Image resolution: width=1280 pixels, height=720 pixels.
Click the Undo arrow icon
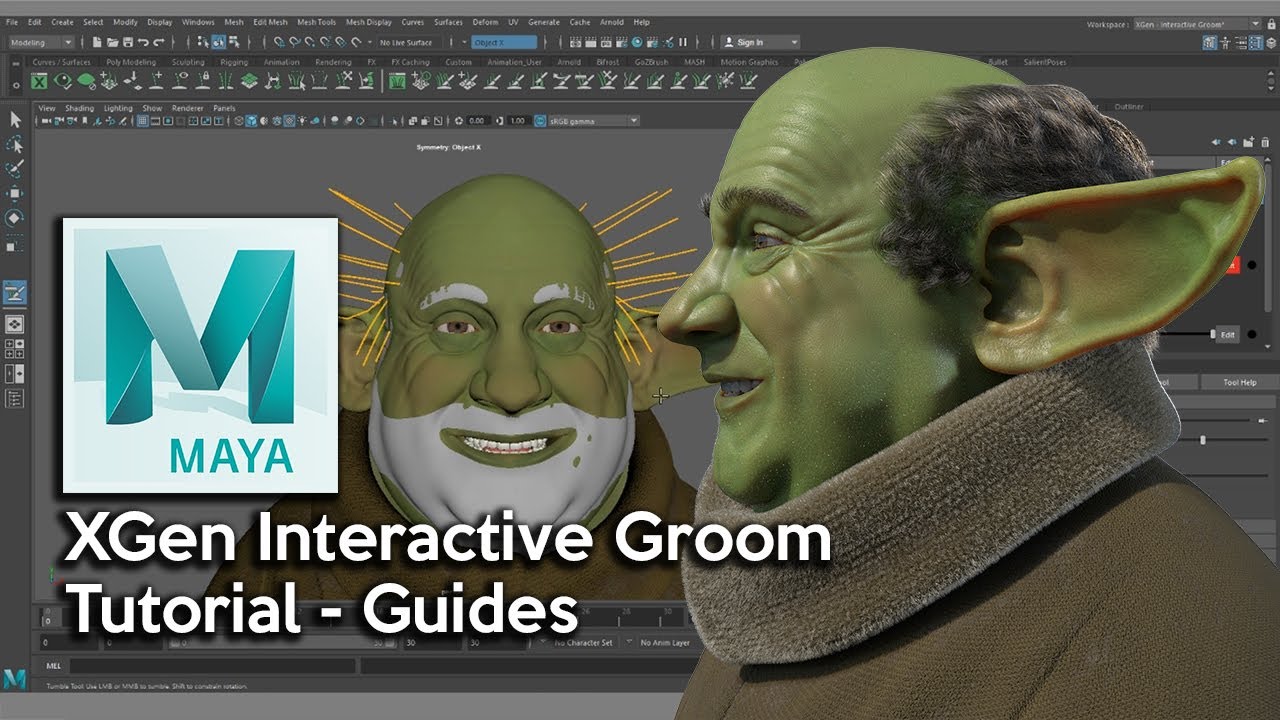pos(143,42)
